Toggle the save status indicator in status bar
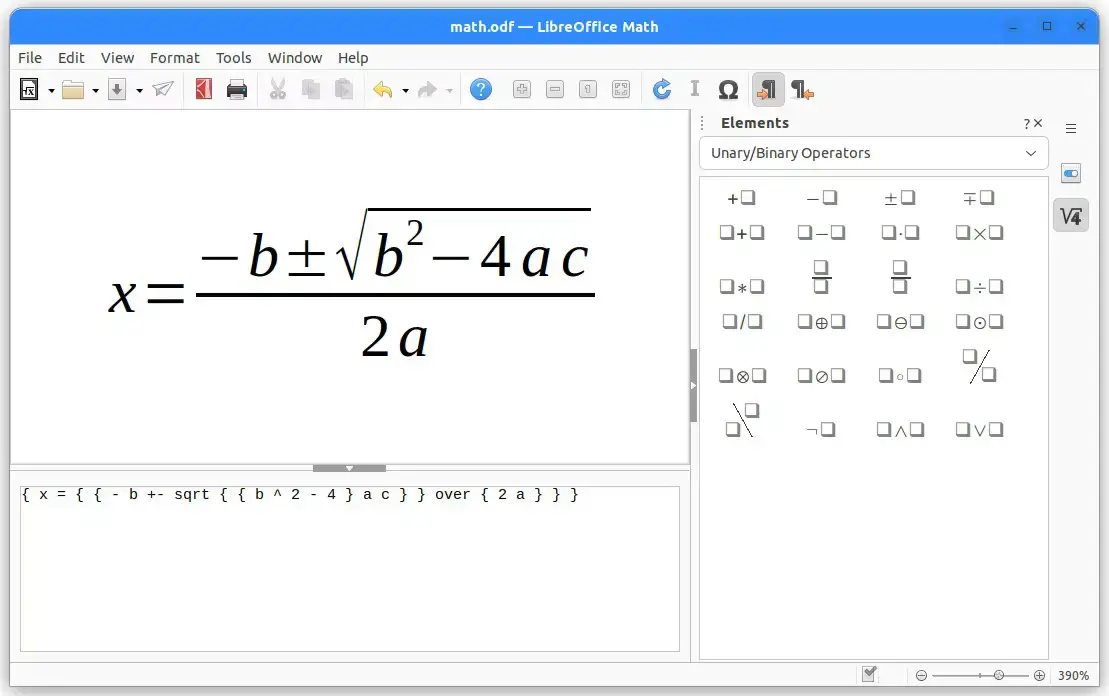The height and width of the screenshot is (696, 1109). click(869, 675)
